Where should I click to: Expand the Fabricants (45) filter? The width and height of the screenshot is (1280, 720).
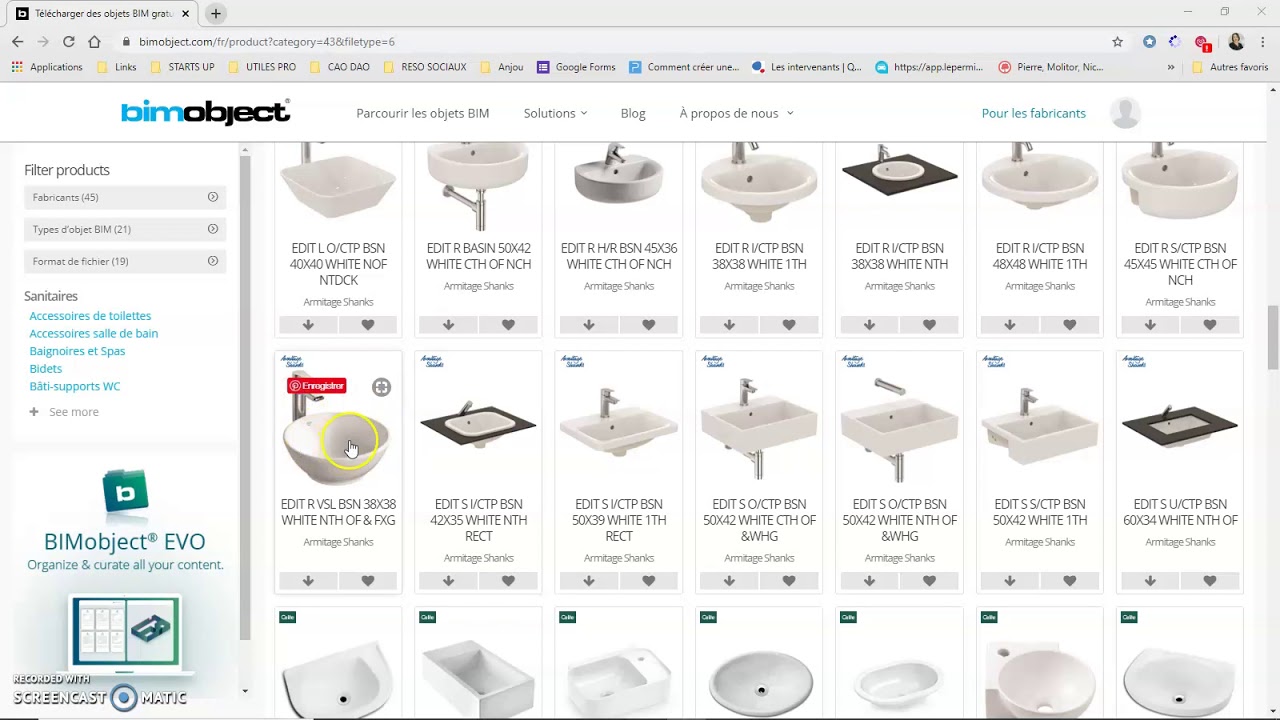125,197
